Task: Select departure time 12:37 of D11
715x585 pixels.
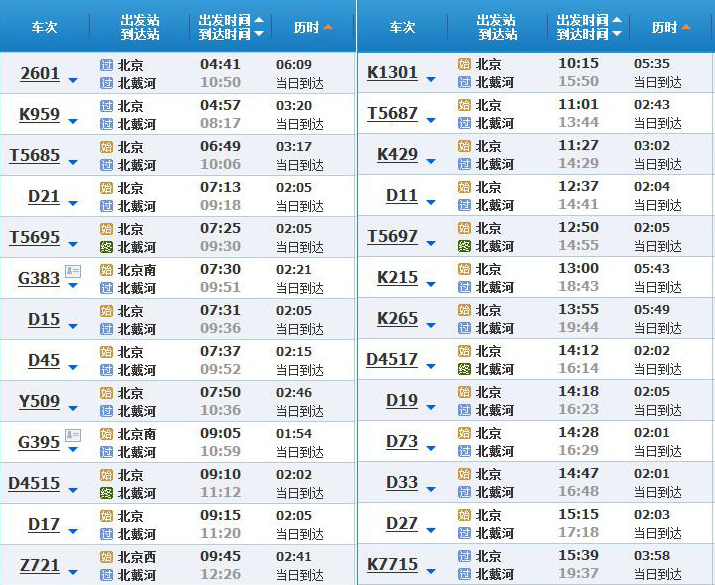Action: pos(579,186)
